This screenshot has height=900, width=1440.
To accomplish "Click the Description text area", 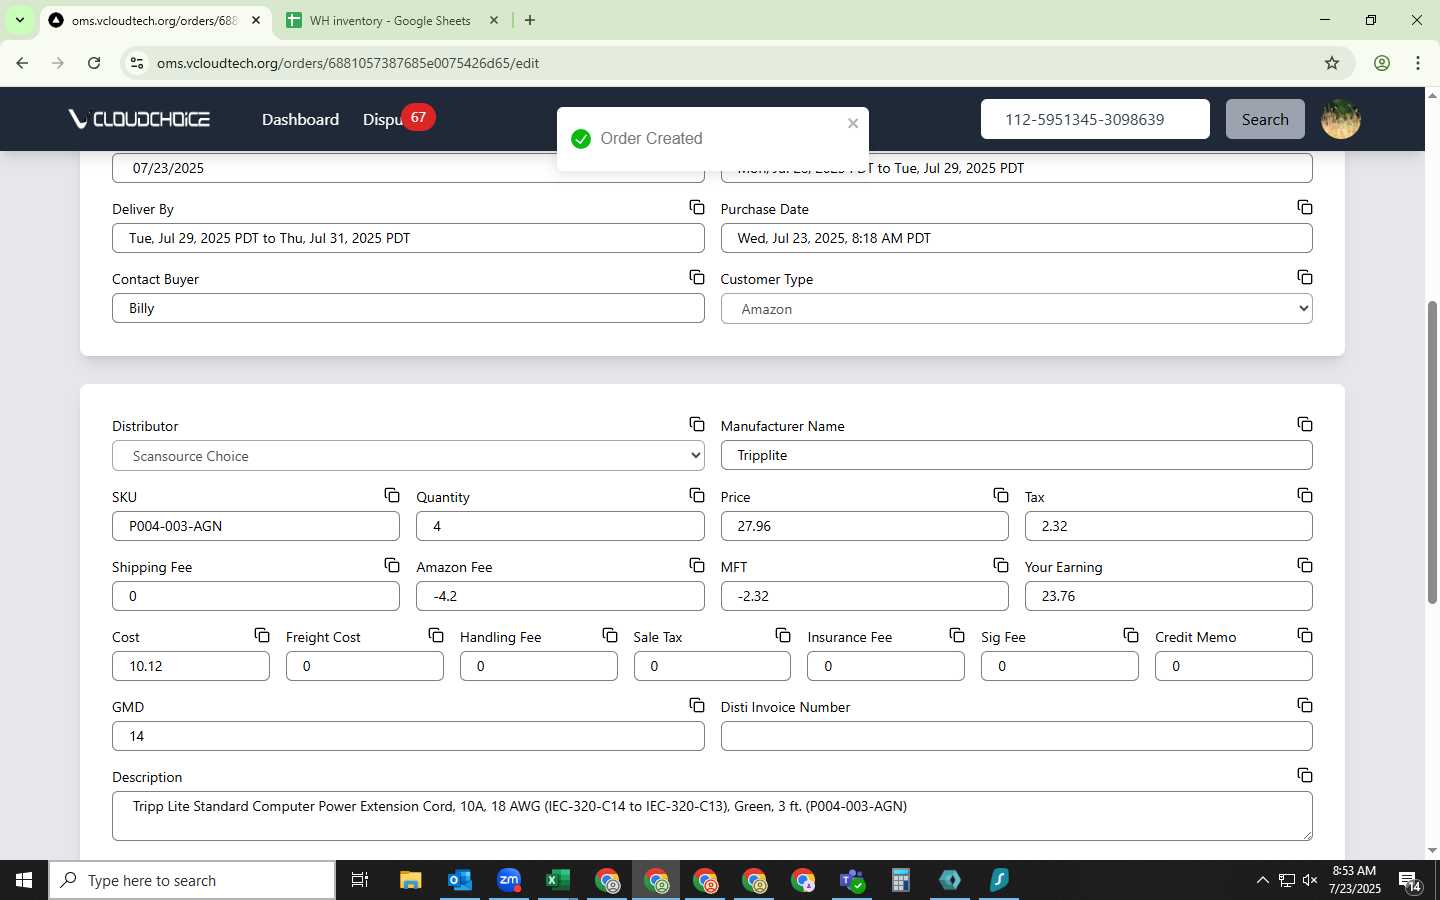I will [712, 816].
